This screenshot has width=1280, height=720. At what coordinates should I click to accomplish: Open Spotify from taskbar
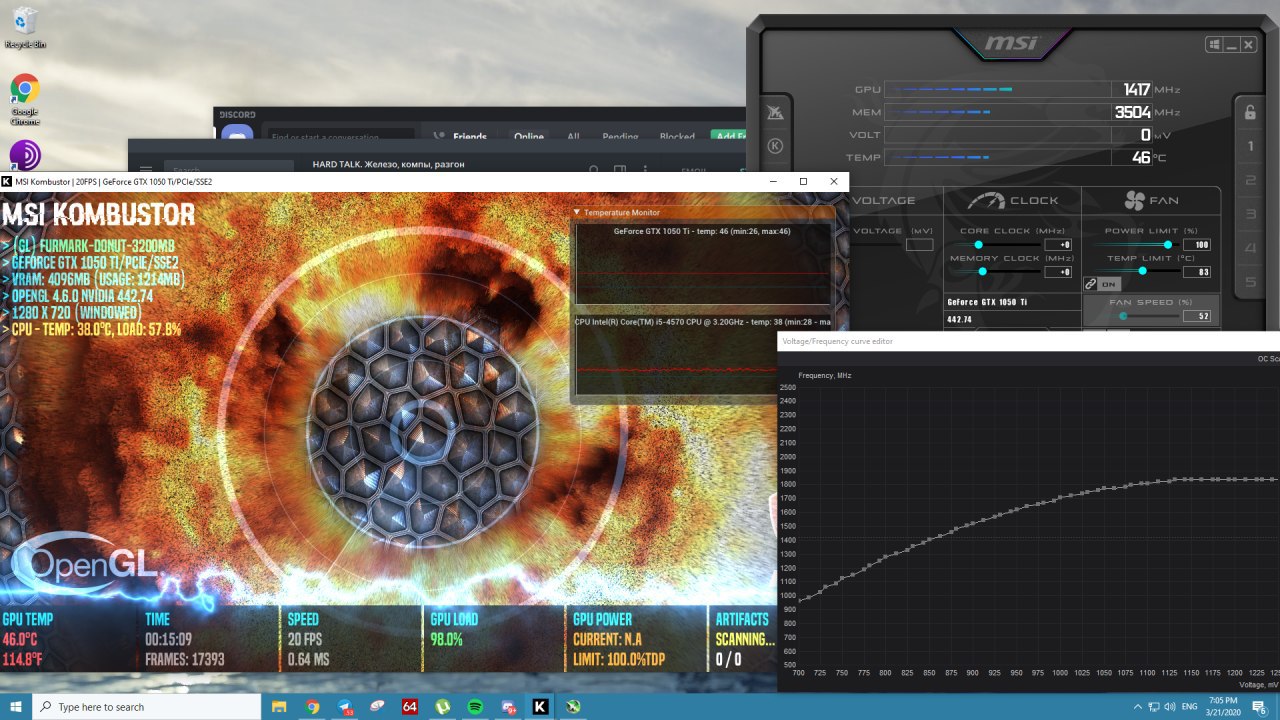475,706
